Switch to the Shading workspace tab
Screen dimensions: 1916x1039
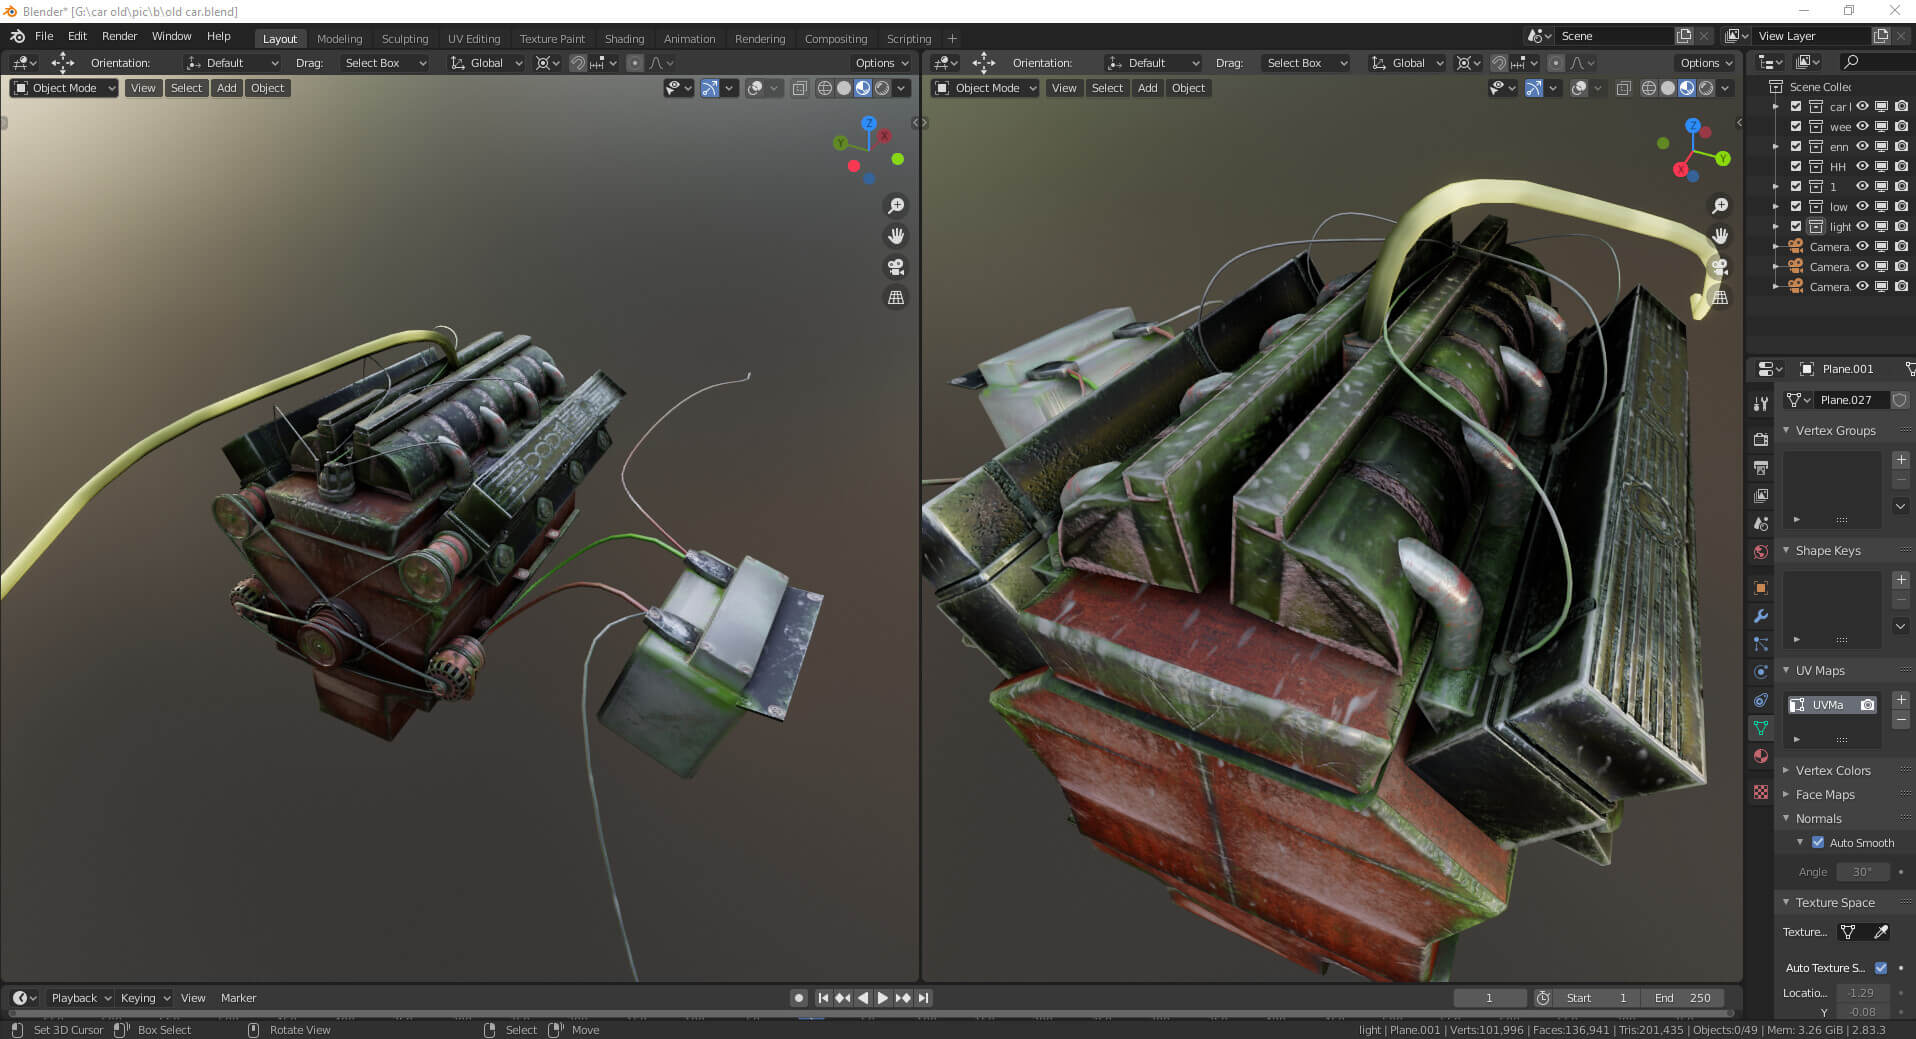point(624,39)
